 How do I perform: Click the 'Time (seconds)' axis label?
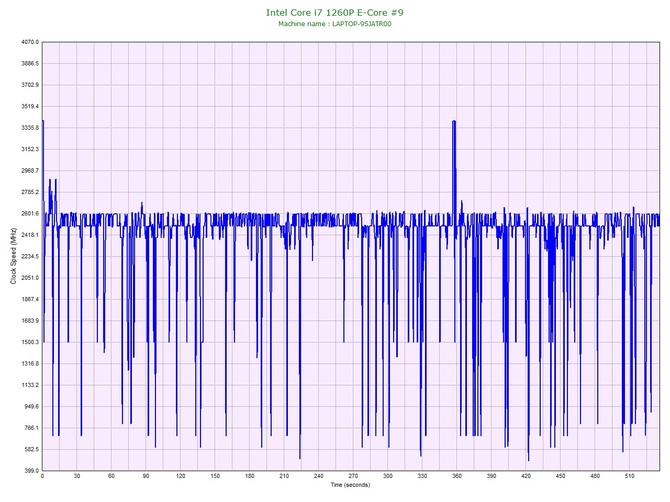(x=350, y=485)
